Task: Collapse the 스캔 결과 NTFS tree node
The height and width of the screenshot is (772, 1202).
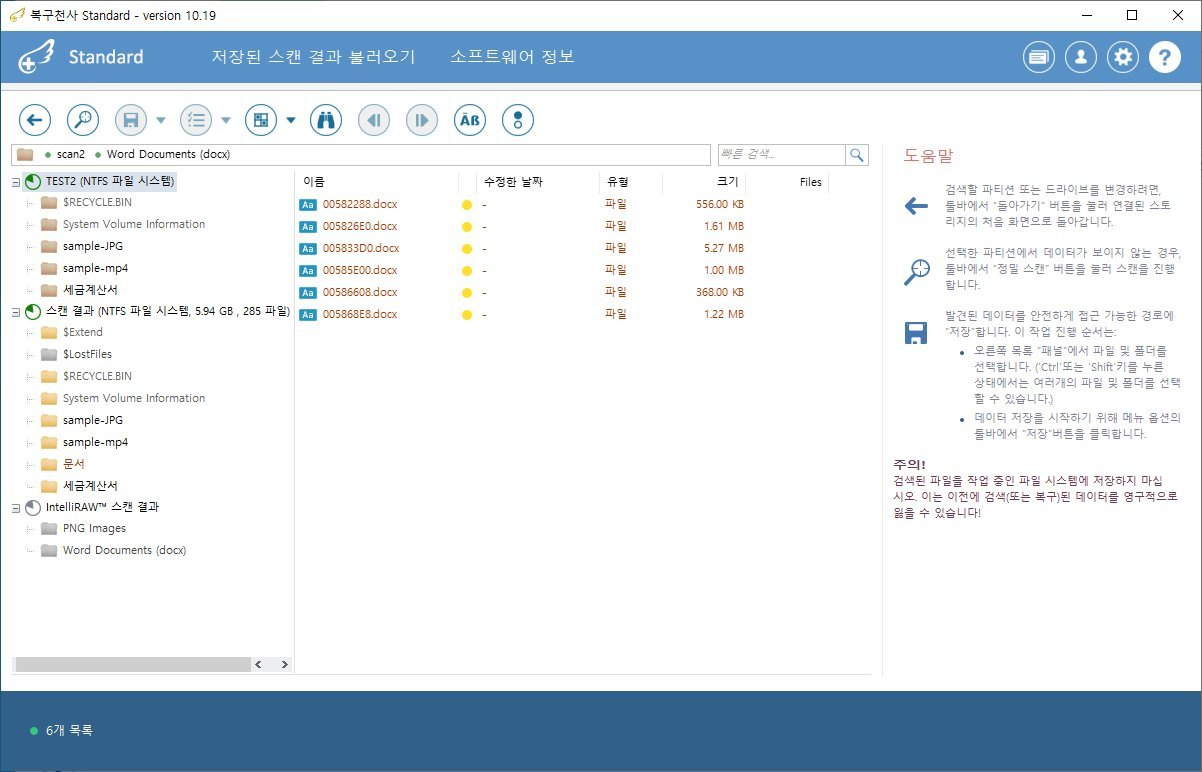Action: pos(16,312)
